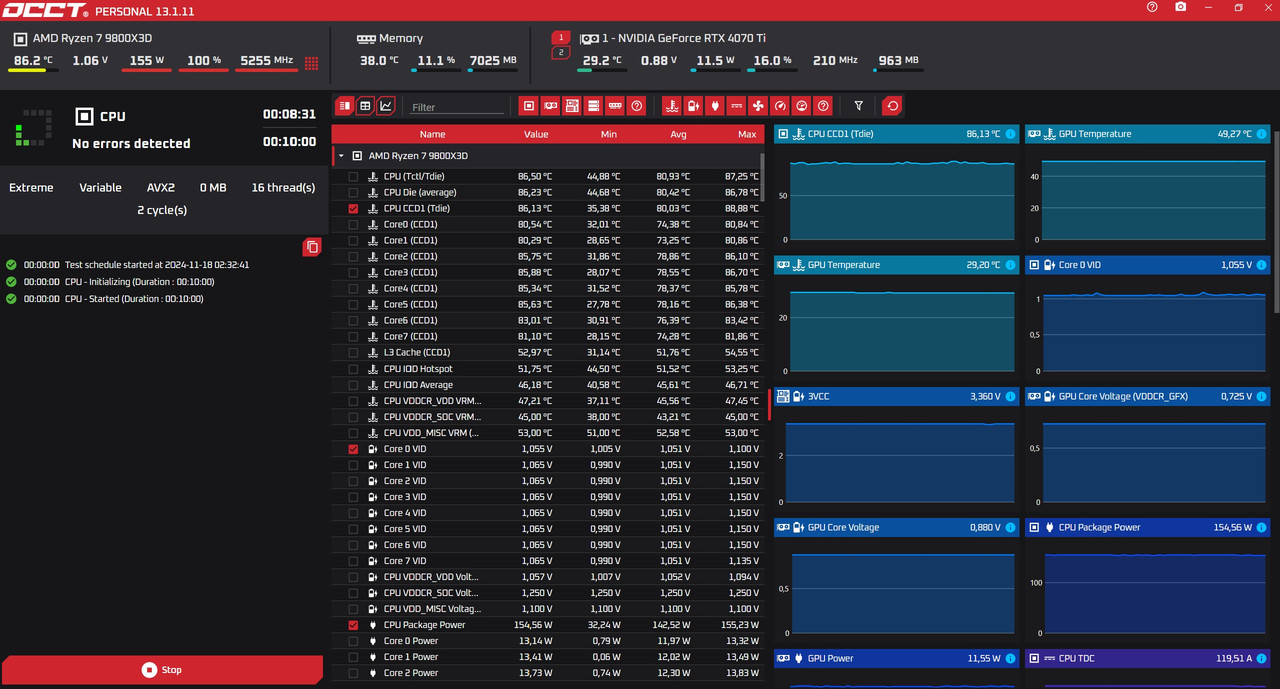
Task: Open the funnel filter options icon
Action: click(x=858, y=105)
